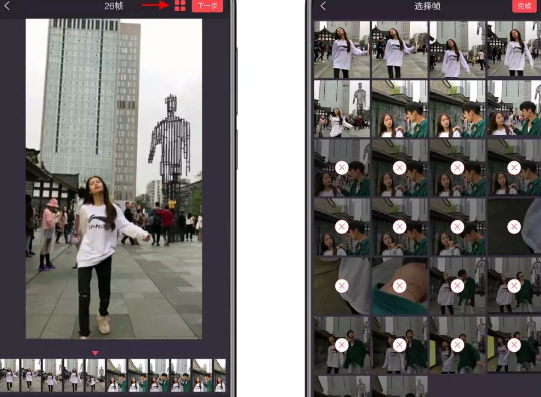Image resolution: width=541 pixels, height=397 pixels.
Task: Click the red triangle marker above the filmstrip
Action: 95,353
